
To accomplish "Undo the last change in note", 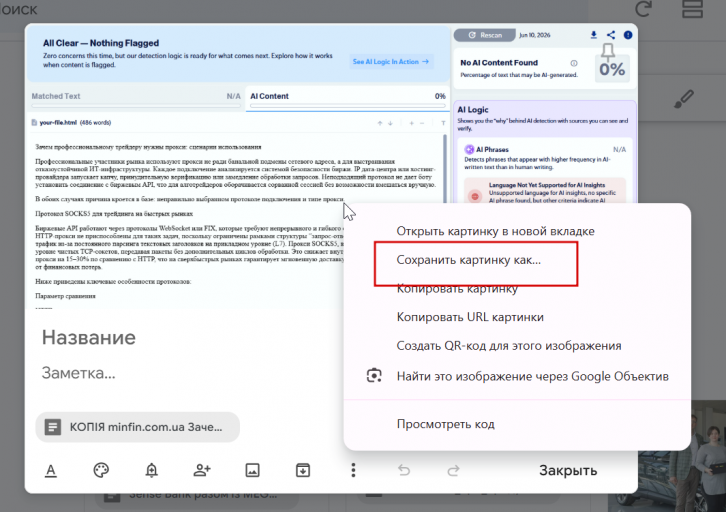I will (x=404, y=470).
